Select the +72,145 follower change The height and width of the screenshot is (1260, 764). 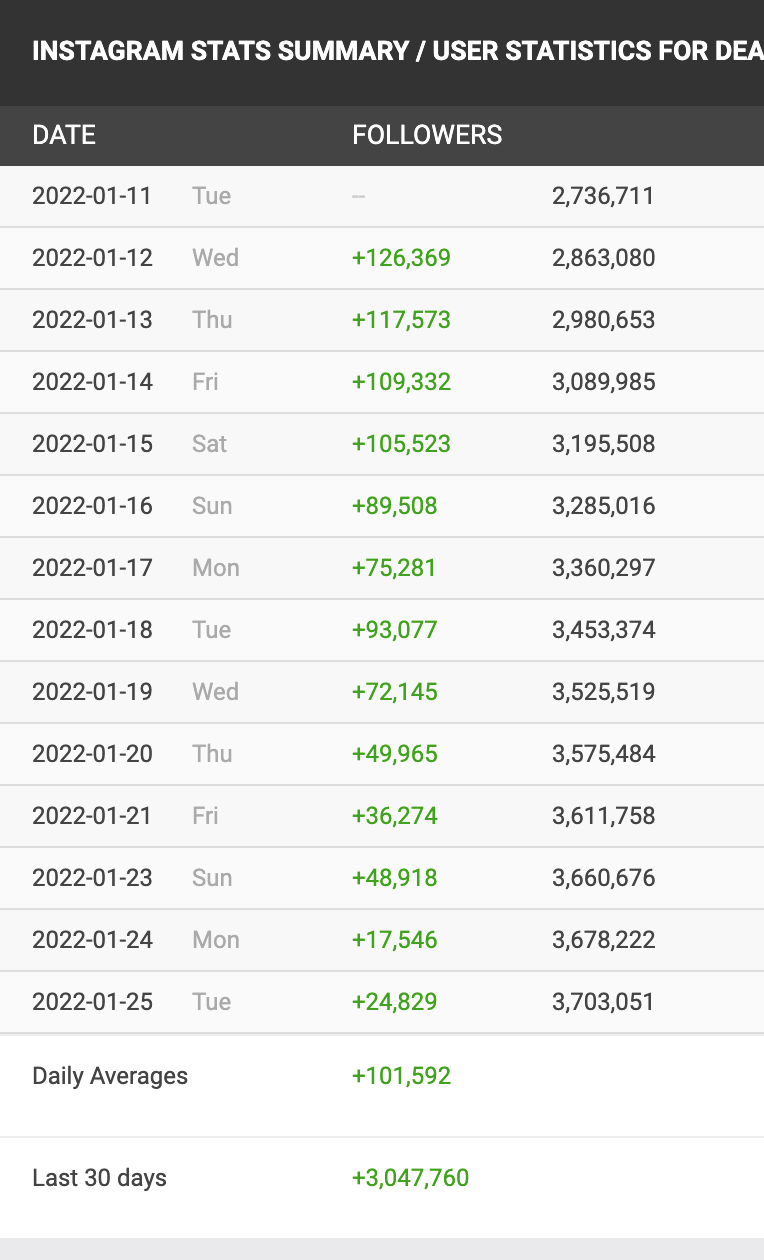point(394,692)
